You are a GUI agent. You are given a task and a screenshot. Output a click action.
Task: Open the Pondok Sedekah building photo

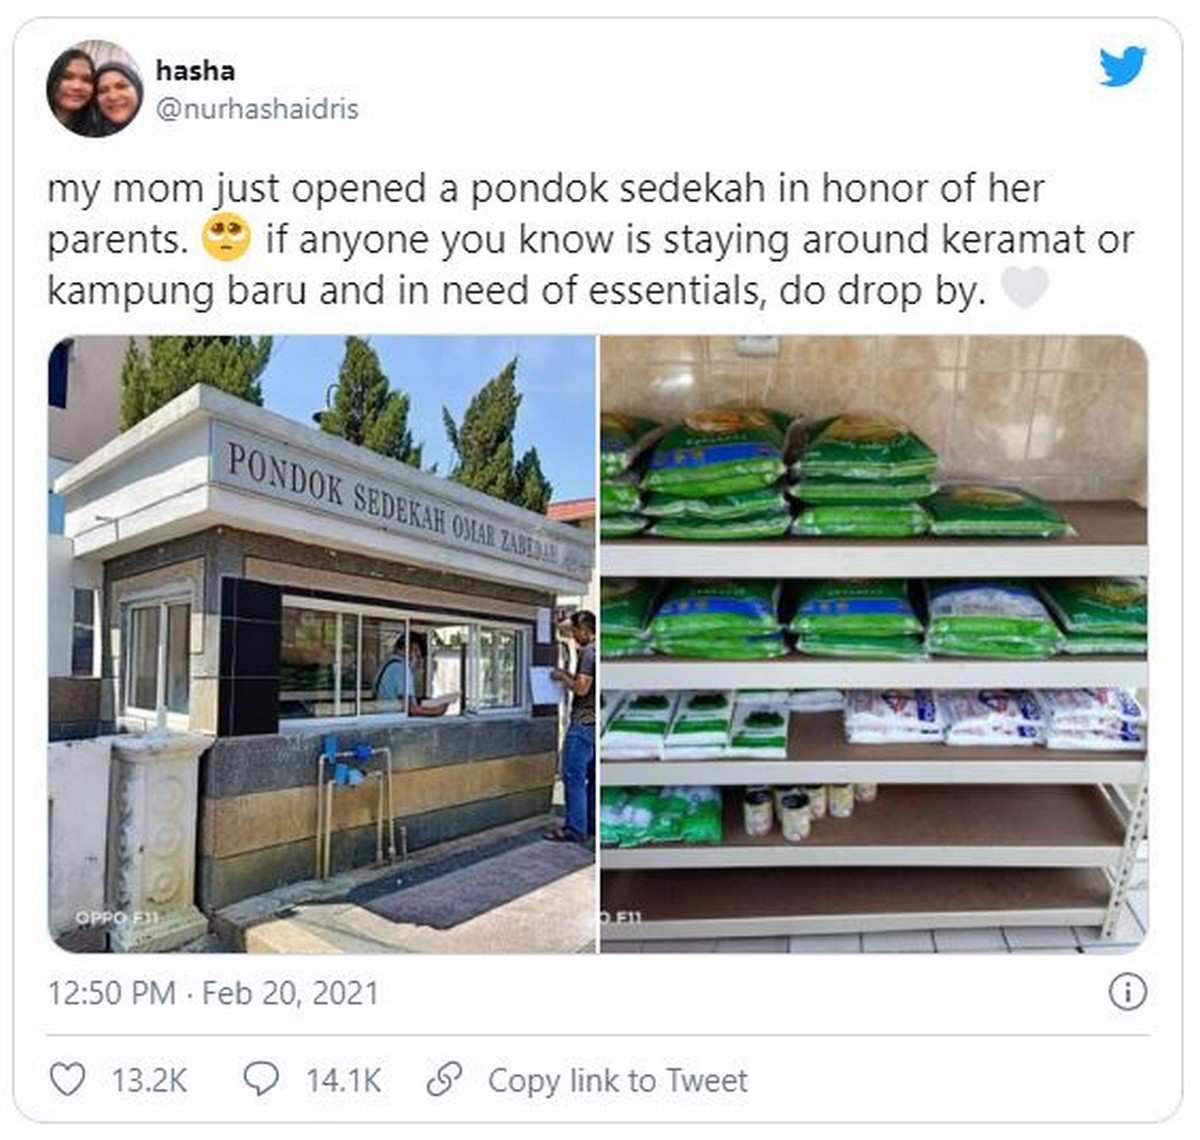321,644
